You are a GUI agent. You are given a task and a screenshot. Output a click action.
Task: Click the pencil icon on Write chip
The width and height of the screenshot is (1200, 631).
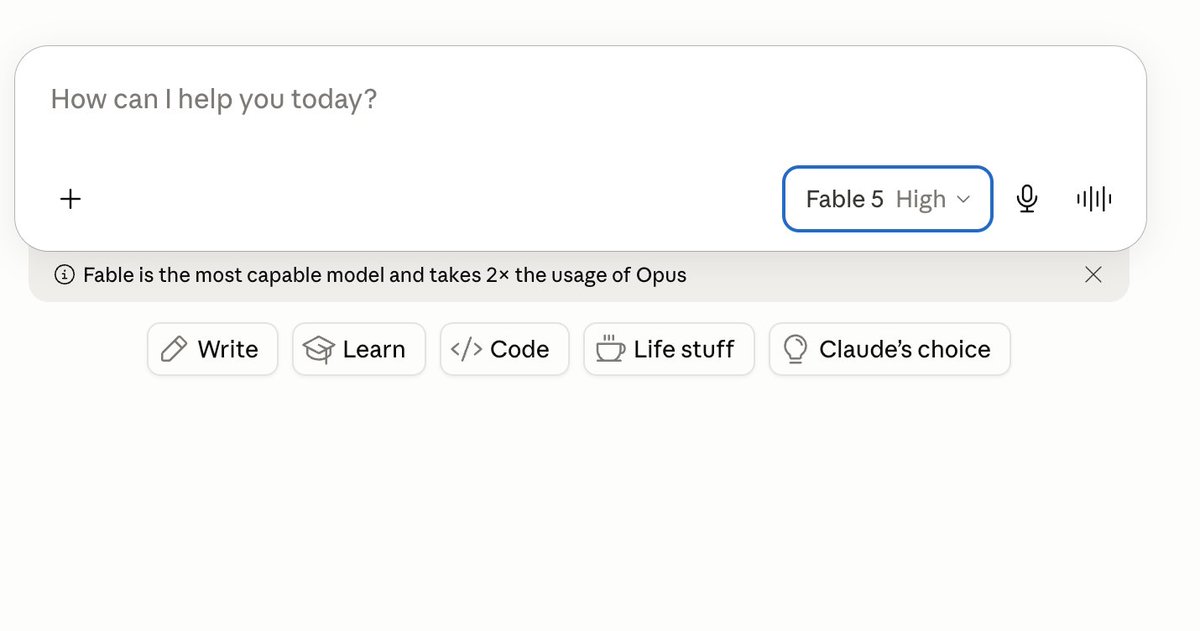point(174,349)
